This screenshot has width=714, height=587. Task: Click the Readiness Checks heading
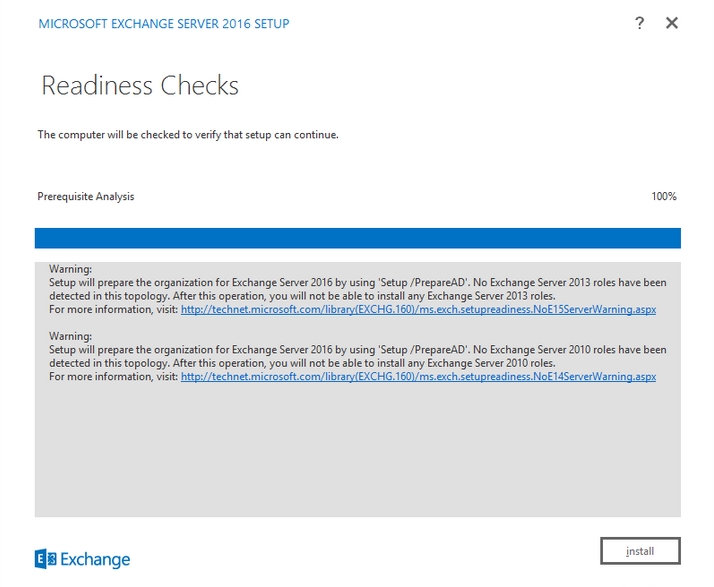click(140, 86)
